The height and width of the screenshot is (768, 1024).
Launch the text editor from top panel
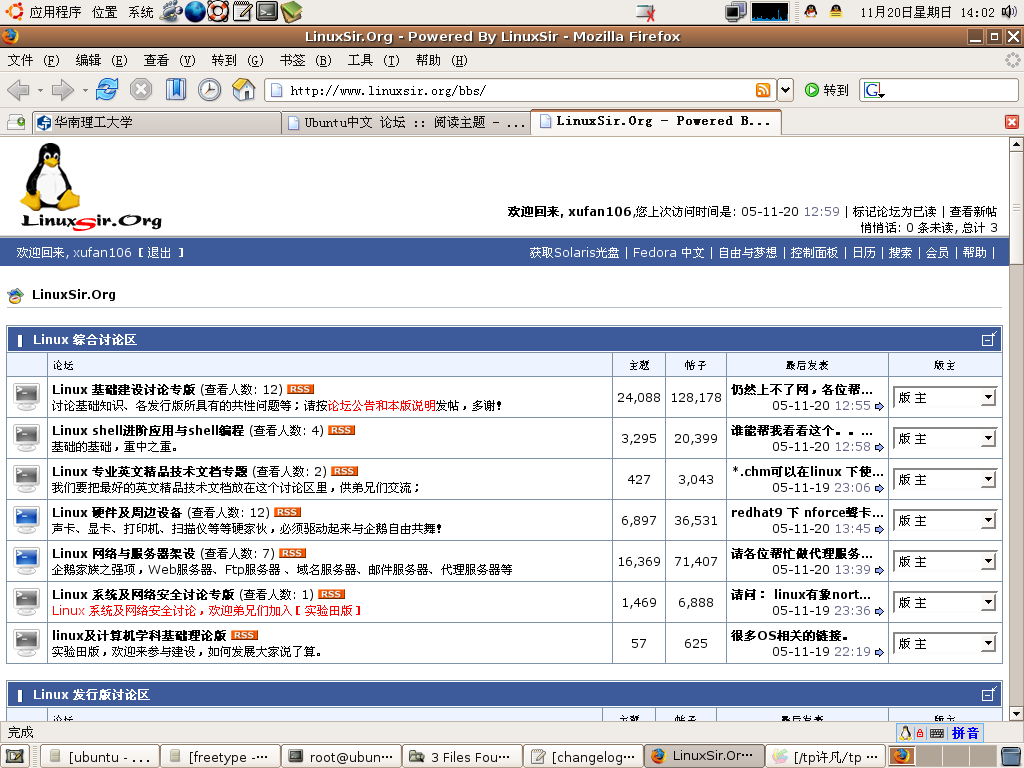(242, 11)
